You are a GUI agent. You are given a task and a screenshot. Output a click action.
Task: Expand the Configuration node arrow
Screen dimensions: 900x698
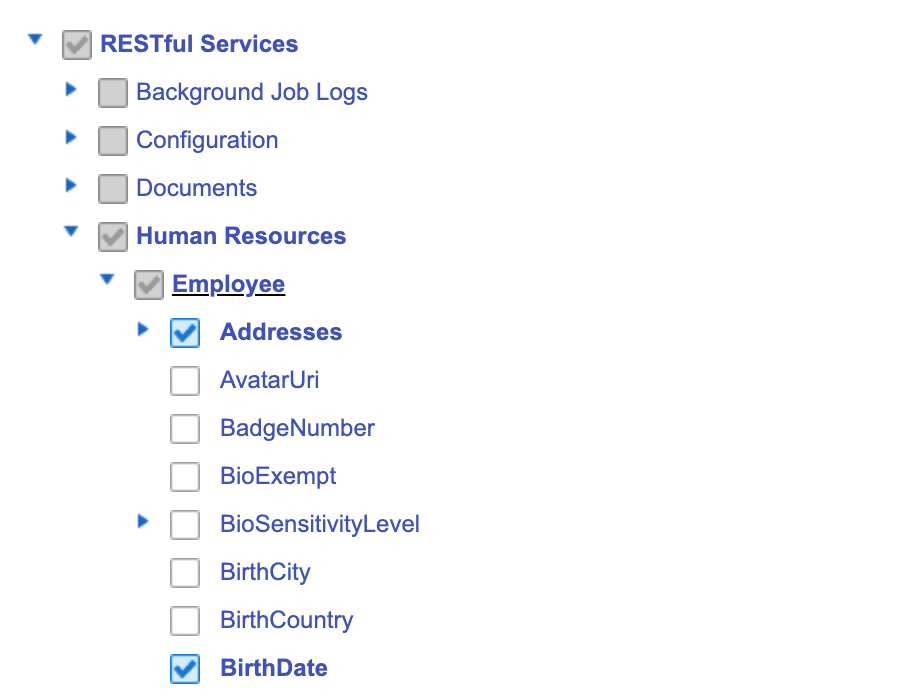[71, 137]
